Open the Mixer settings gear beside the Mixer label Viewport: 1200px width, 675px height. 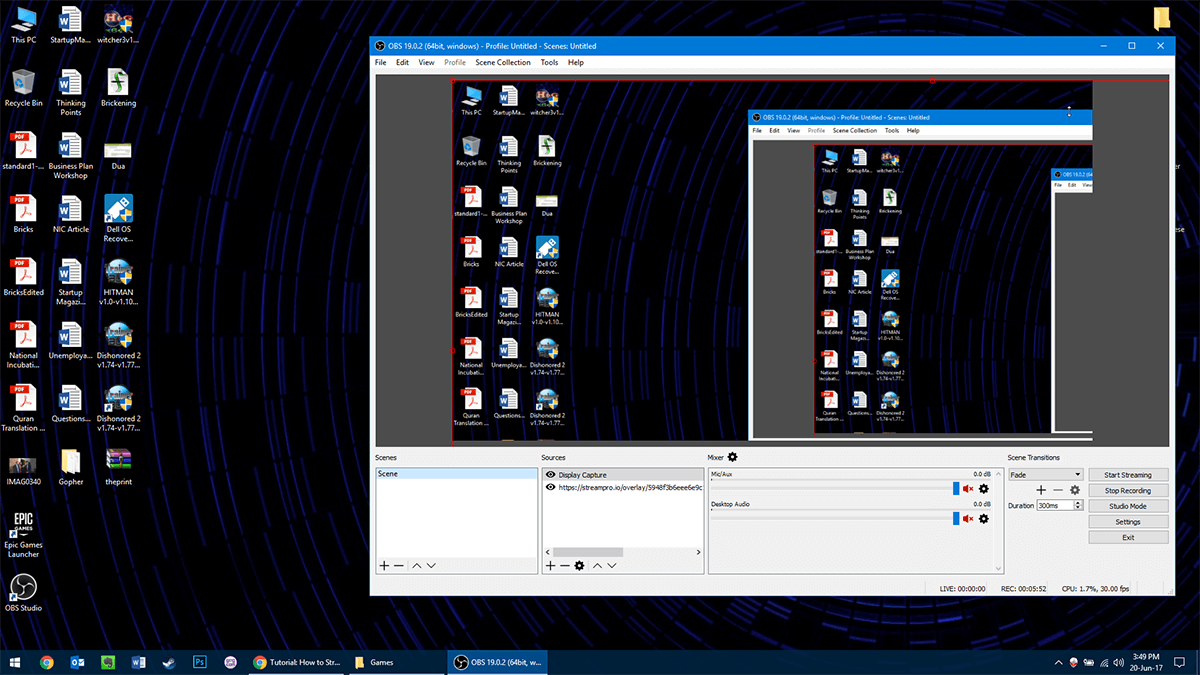(732, 457)
